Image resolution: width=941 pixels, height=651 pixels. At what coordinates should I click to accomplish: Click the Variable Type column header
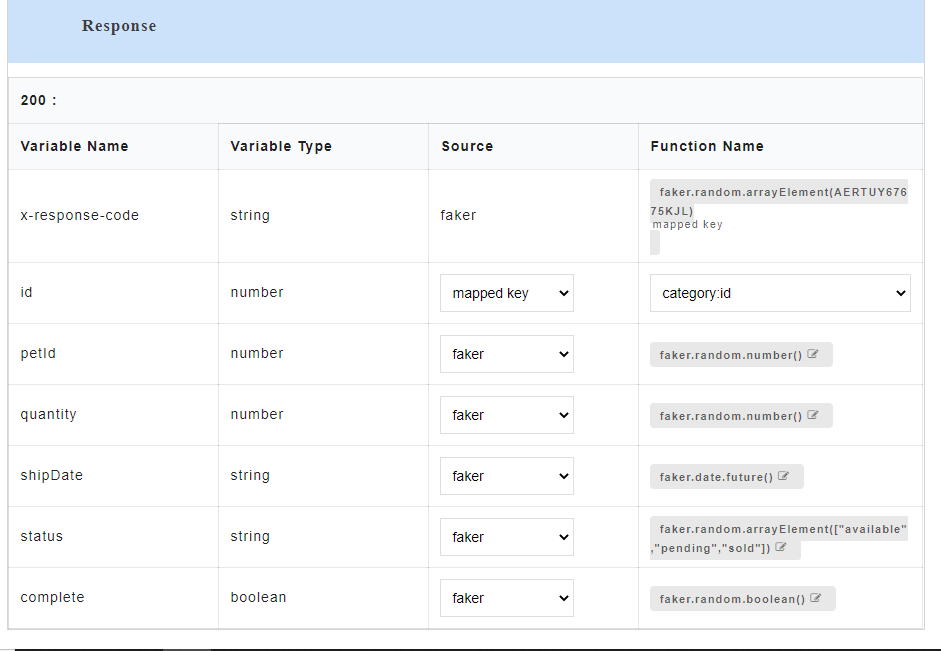pos(281,146)
